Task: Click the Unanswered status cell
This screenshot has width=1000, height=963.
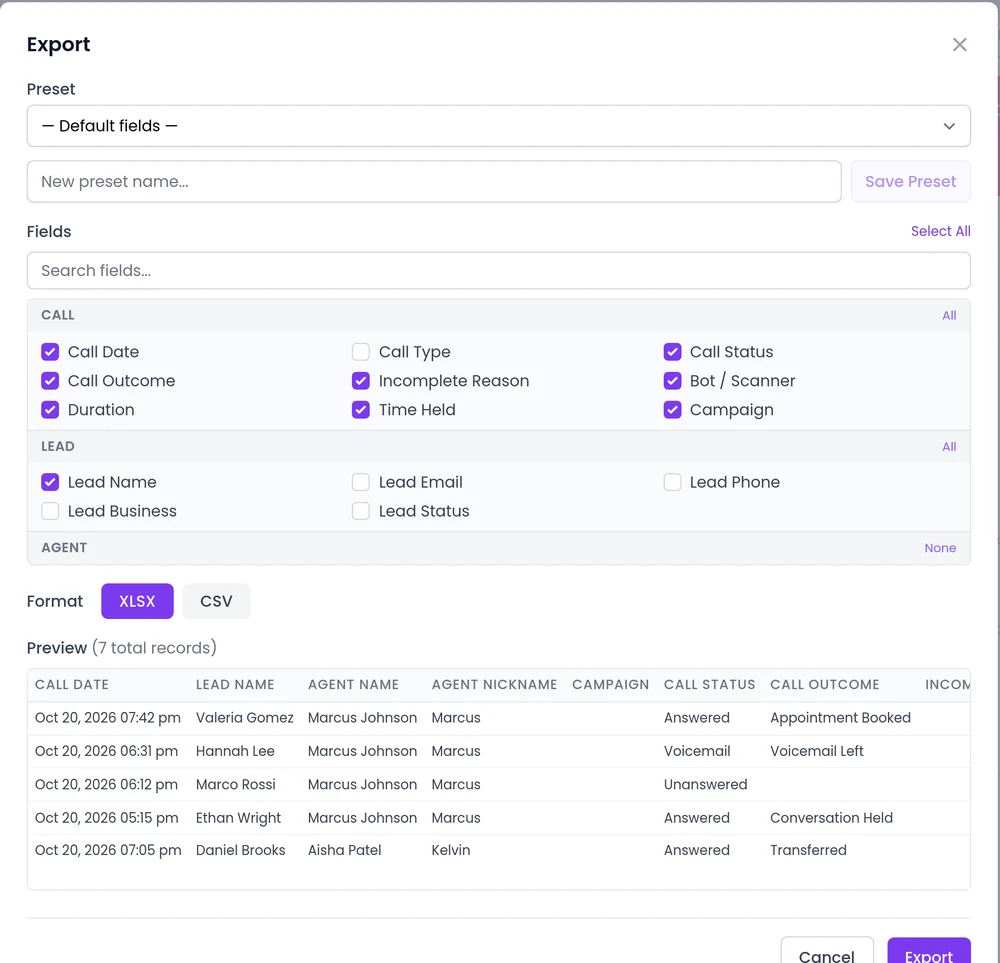Action: (705, 784)
